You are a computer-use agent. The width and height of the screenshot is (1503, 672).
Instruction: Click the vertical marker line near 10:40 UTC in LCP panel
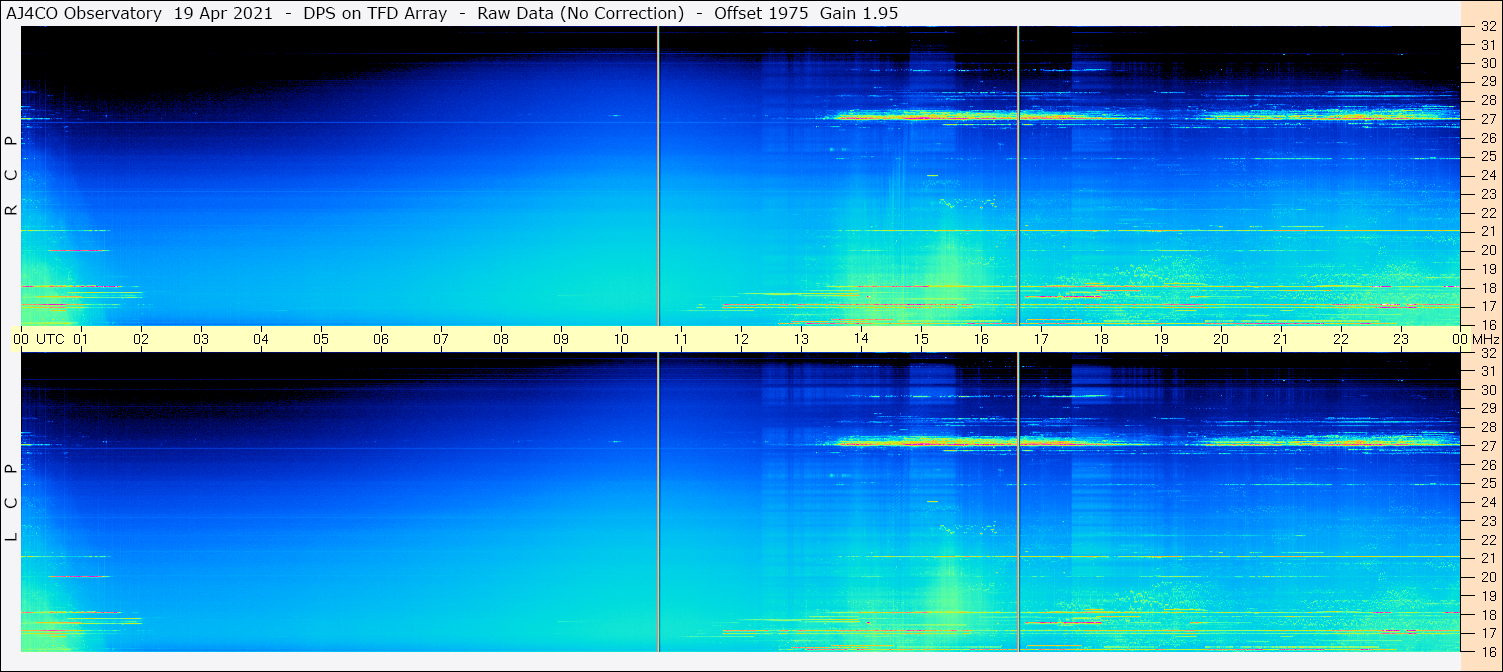click(x=658, y=502)
